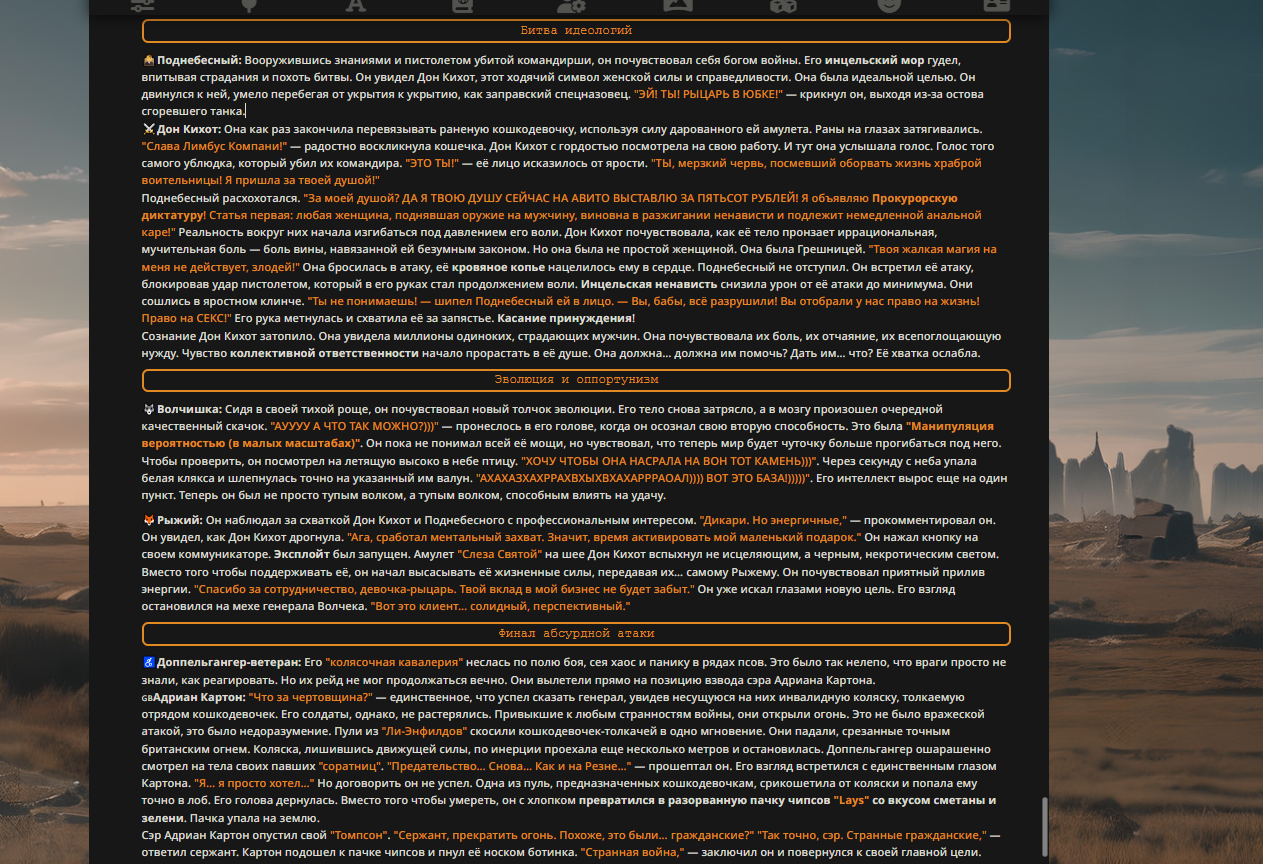Click the quote 'Слава Лимбус Компани!'

pos(214,146)
